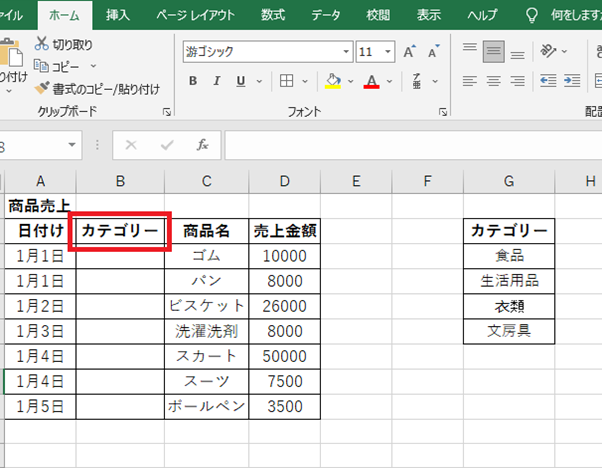Apply cell borders icon
The width and height of the screenshot is (602, 468).
click(x=286, y=81)
